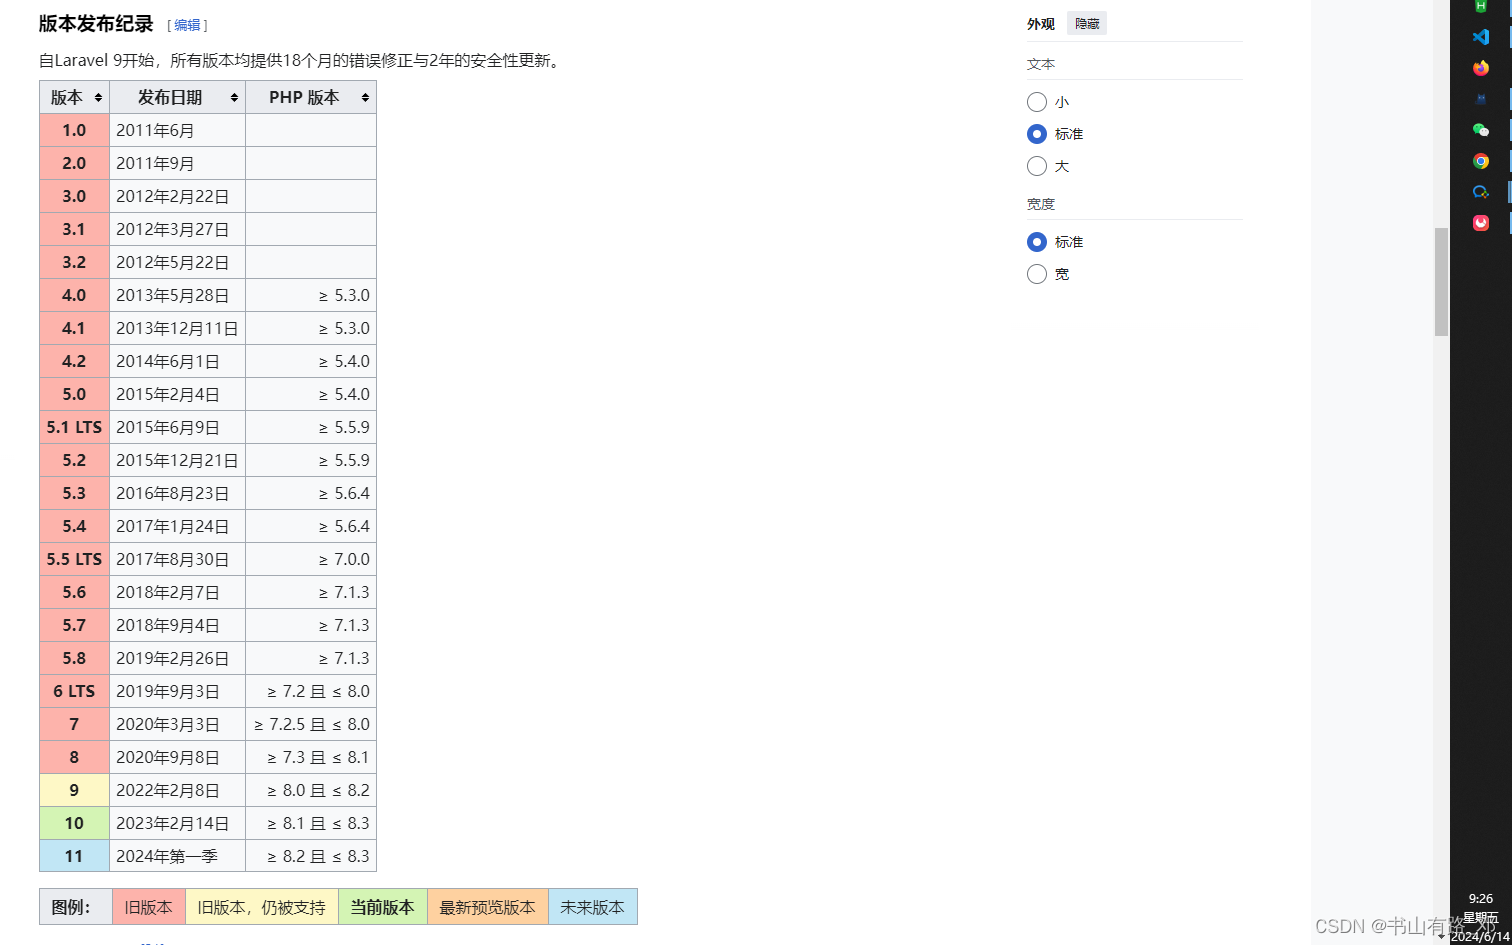Click PHP cell ≥ 8.2 且 ≤ 8.3

pos(311,856)
